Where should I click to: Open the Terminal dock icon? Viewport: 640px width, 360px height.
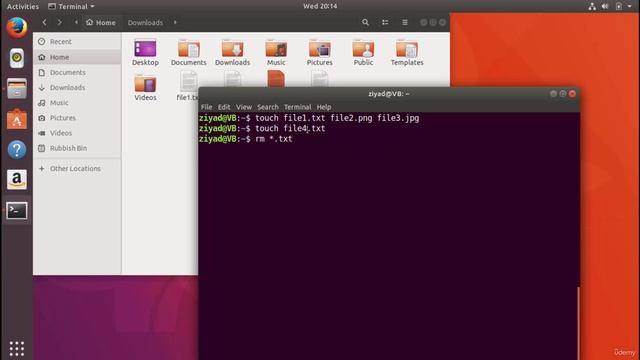[x=17, y=211]
